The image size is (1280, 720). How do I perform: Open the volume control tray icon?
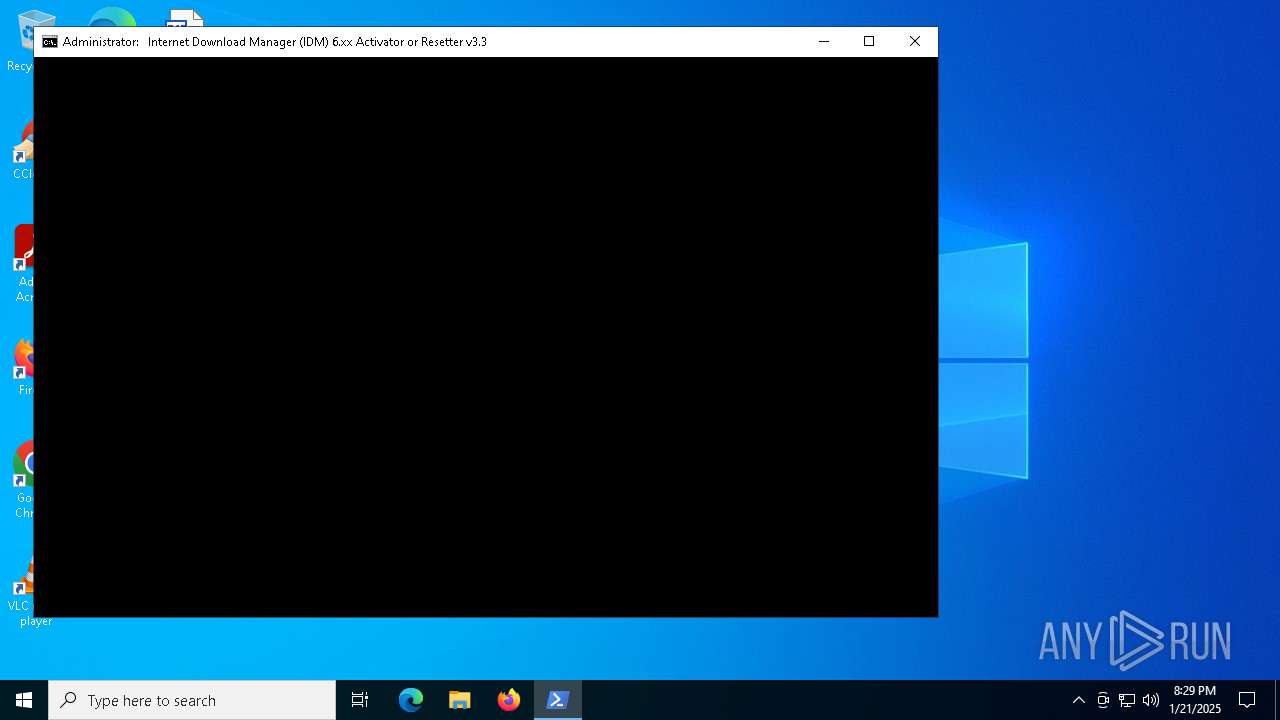[1151, 700]
